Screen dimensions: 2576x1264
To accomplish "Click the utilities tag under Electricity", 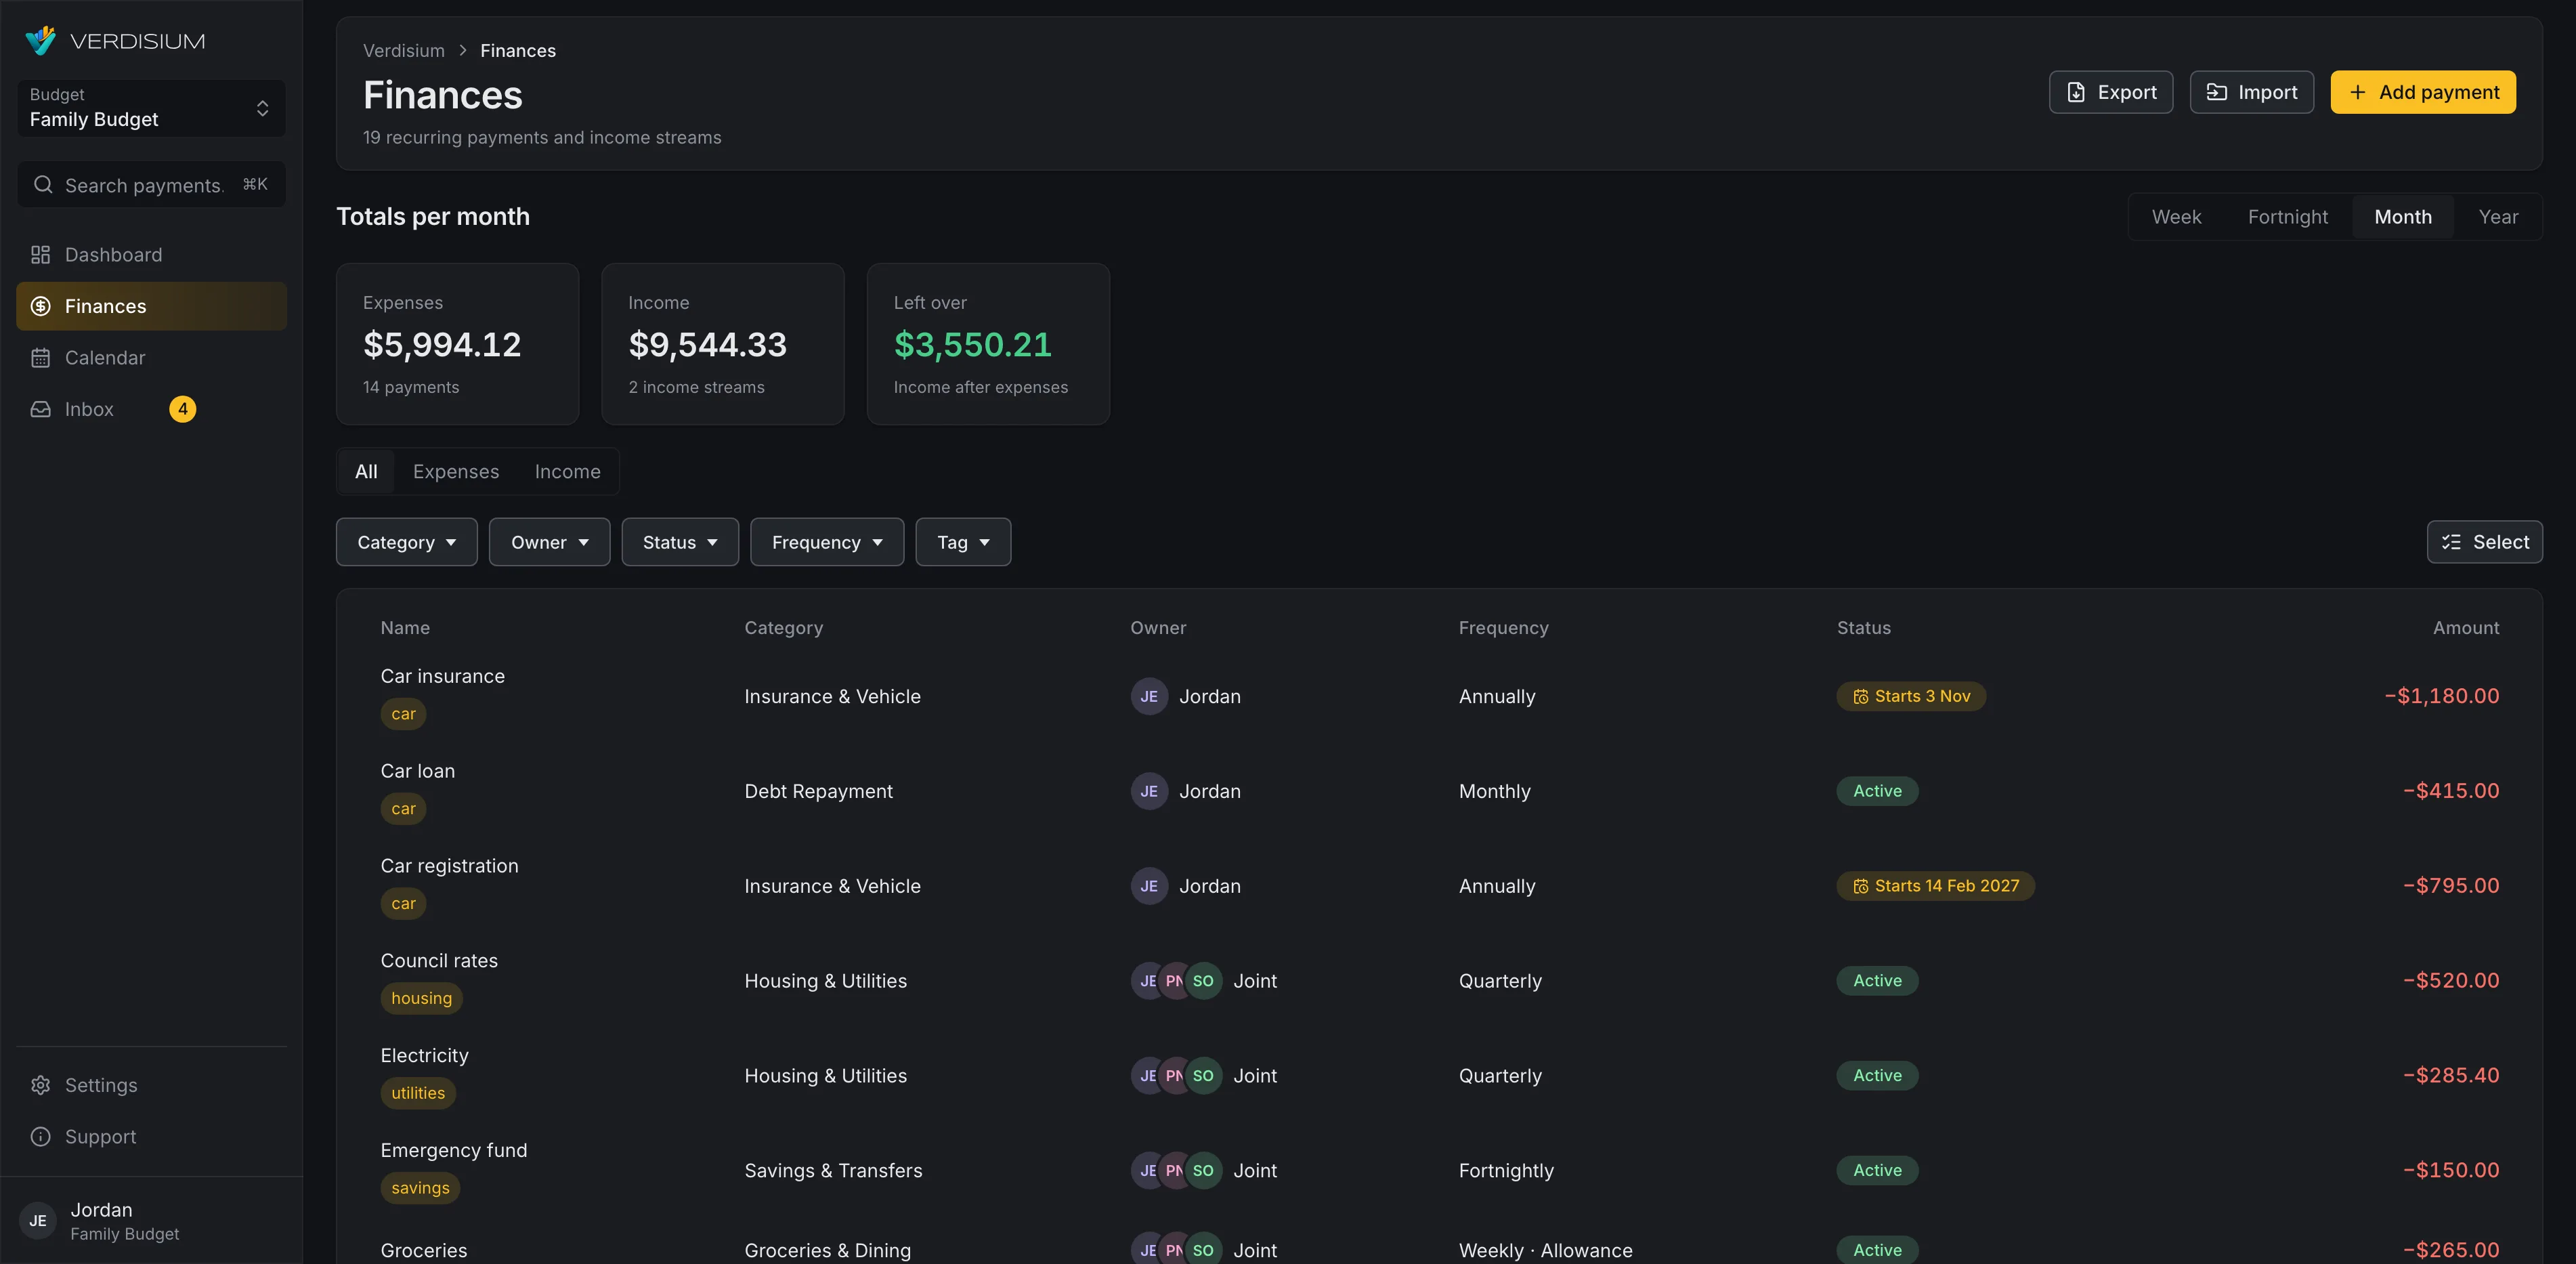I will pyautogui.click(x=418, y=1094).
